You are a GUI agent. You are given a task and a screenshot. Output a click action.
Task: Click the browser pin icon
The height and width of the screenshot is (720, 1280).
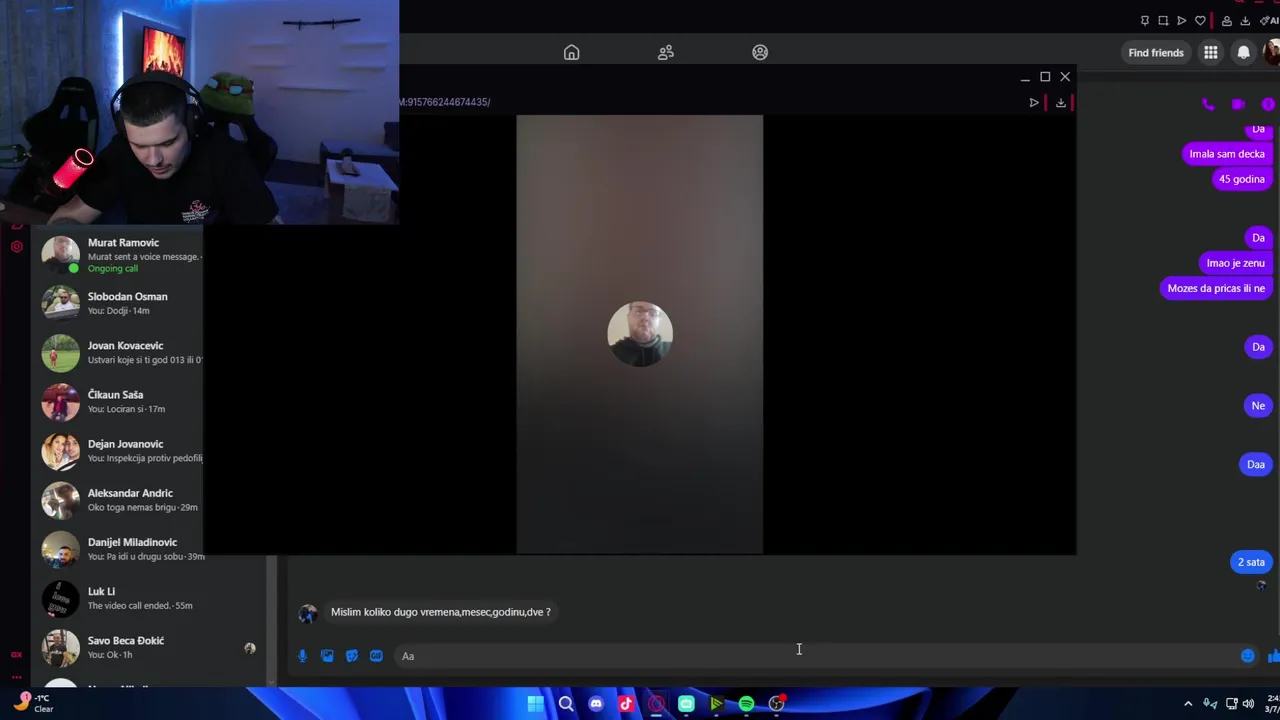point(1145,21)
